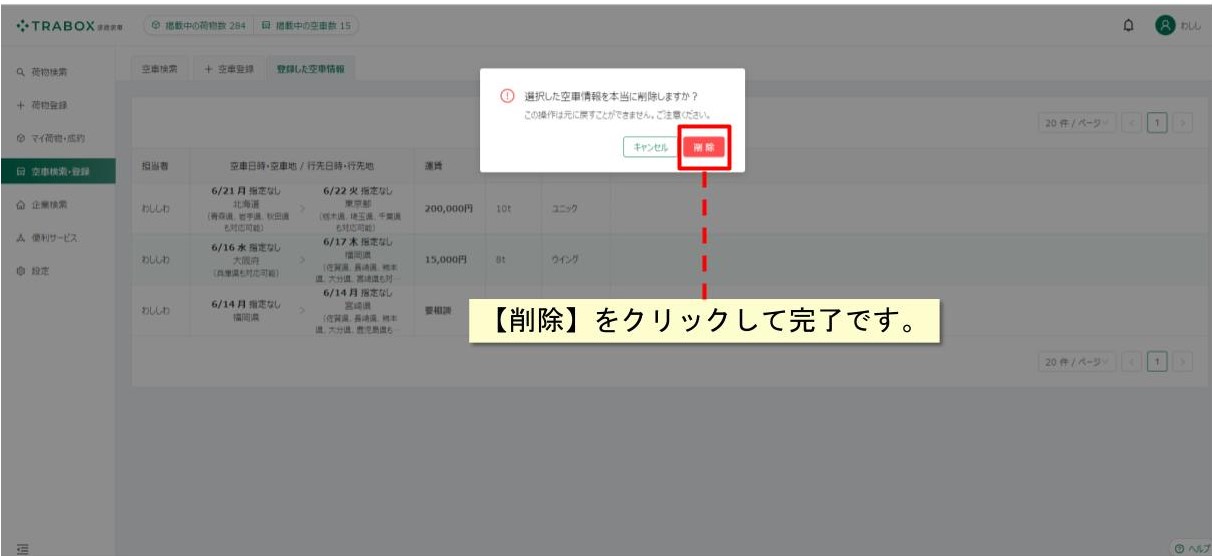
Task: Click the 10t weight cell
Action: tap(503, 211)
